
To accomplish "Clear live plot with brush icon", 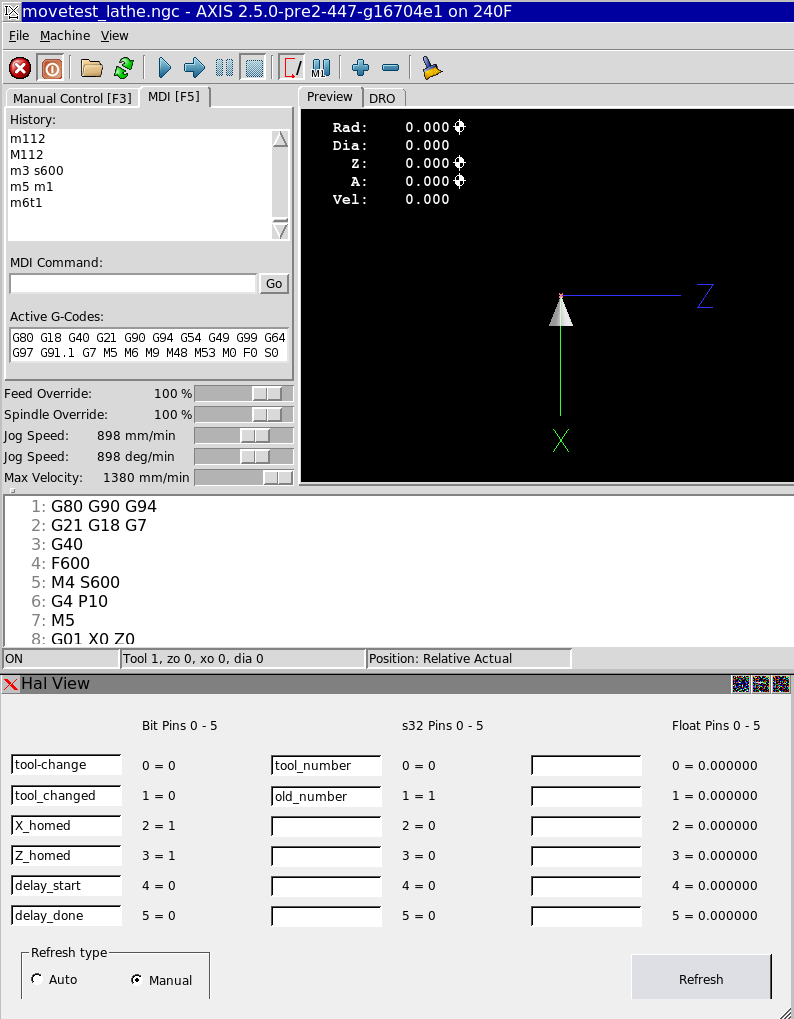I will click(x=431, y=68).
